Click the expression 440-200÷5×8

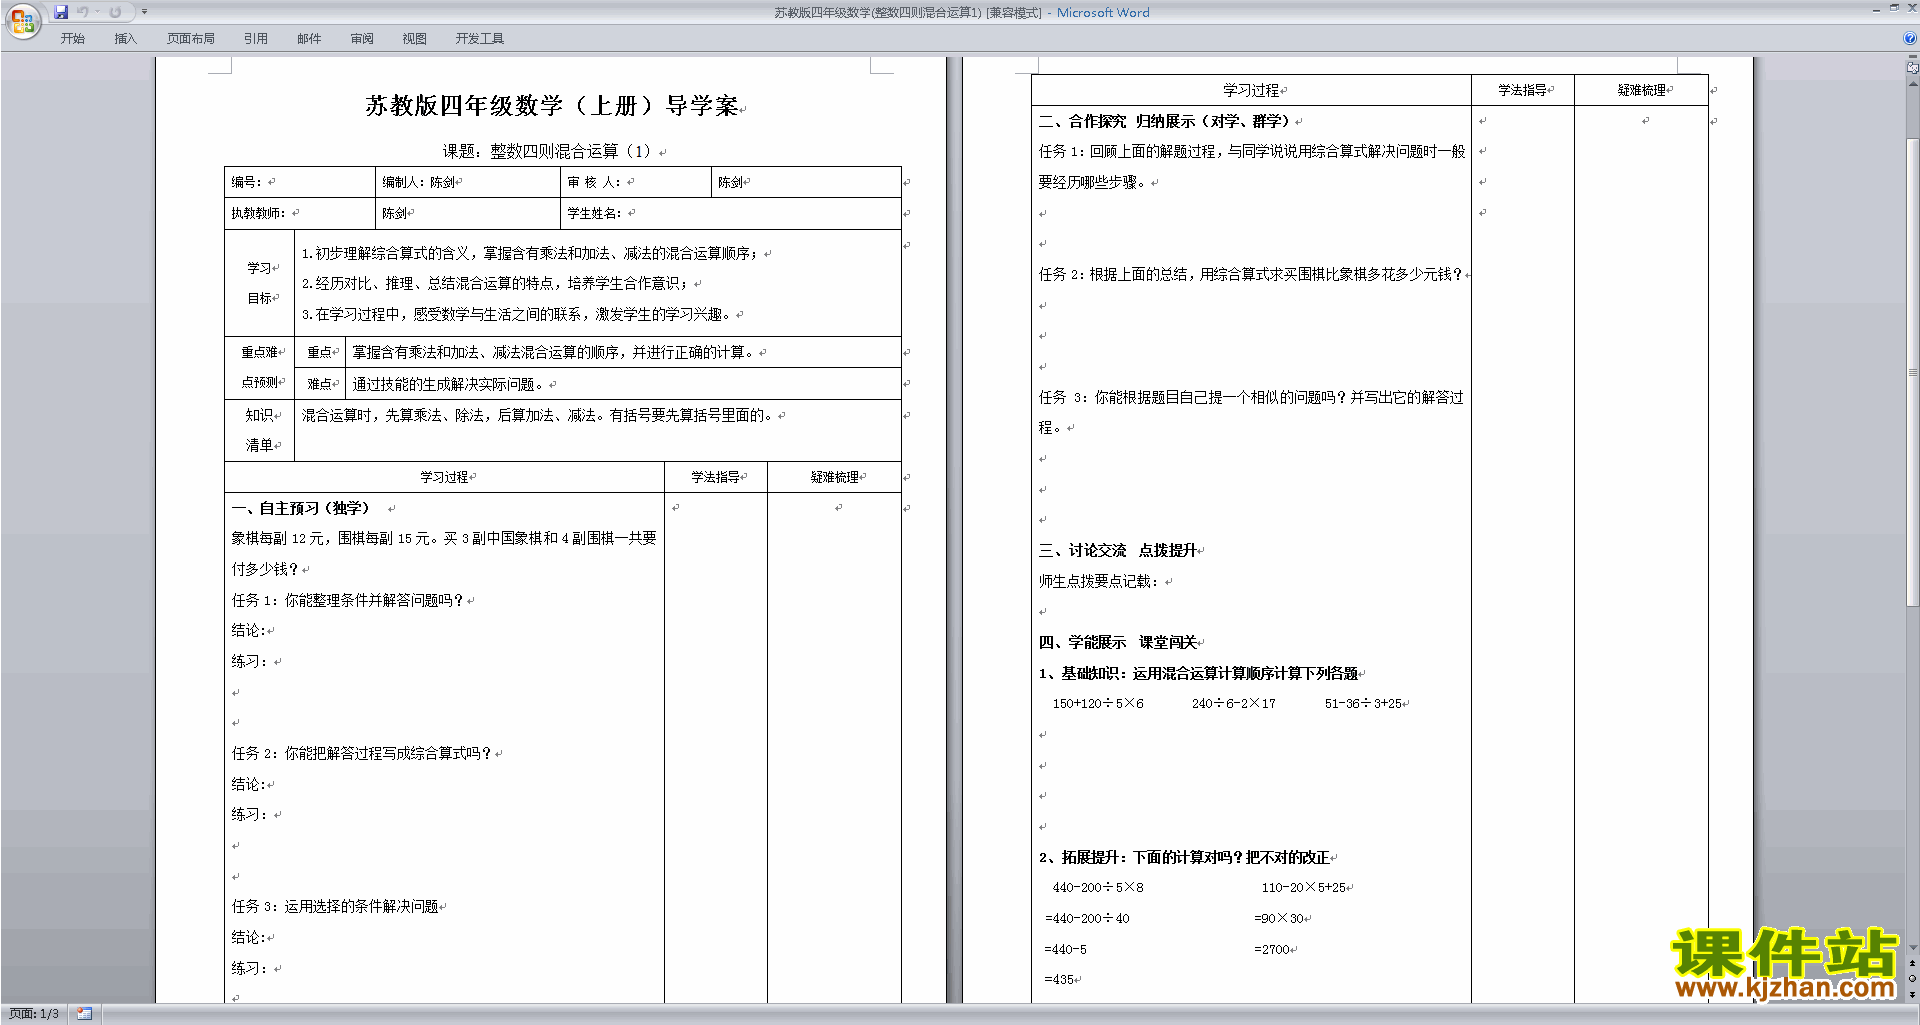1098,888
